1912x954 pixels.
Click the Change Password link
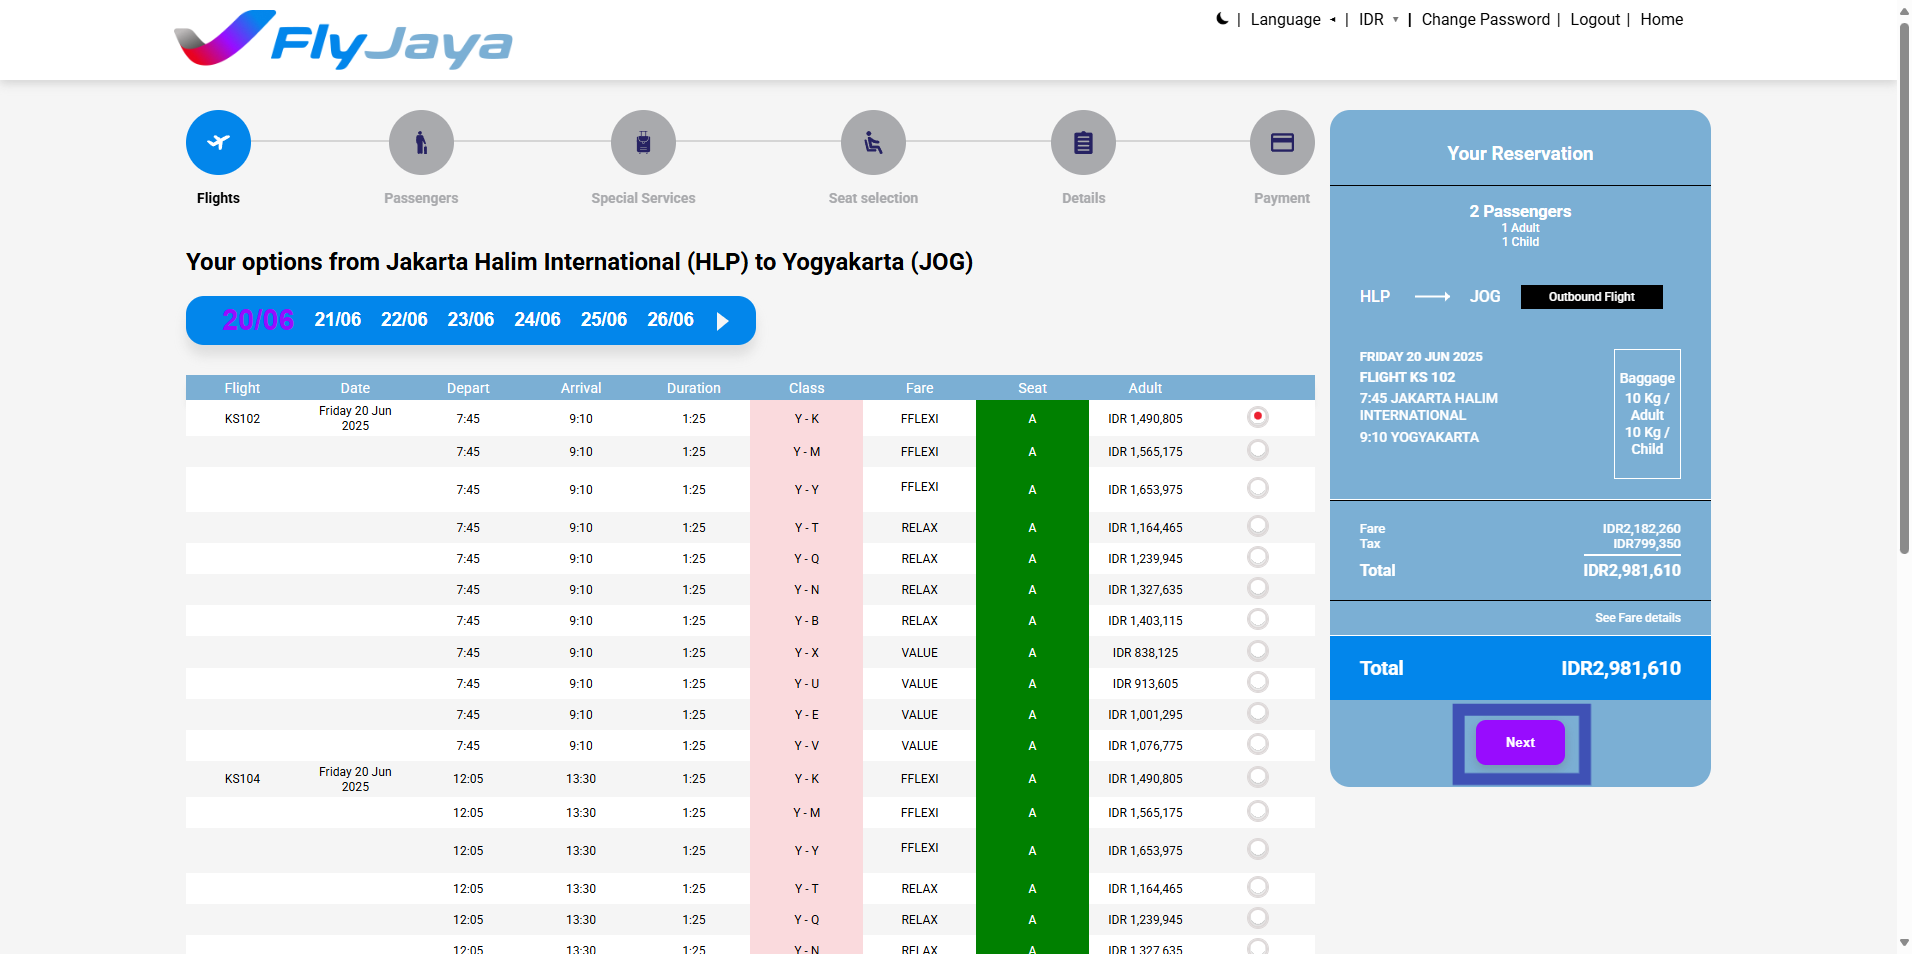click(1485, 19)
